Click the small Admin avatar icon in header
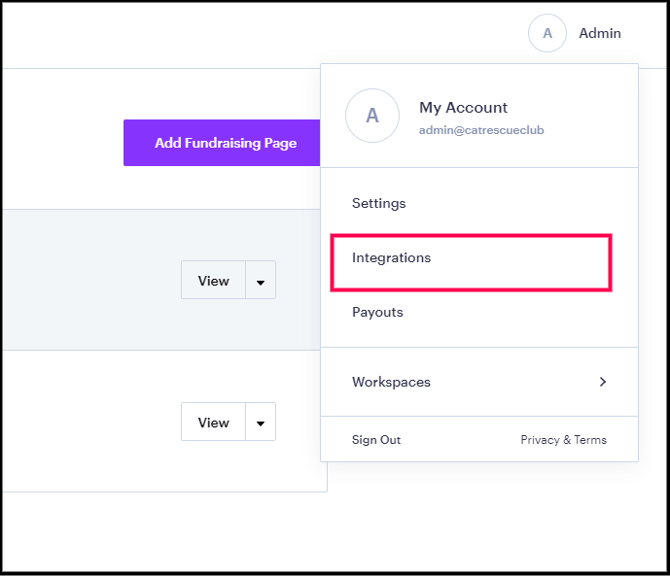The height and width of the screenshot is (576, 670). click(547, 33)
